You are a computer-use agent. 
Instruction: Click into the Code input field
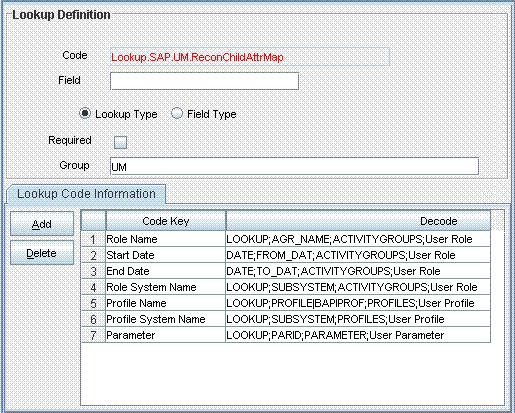(250, 57)
